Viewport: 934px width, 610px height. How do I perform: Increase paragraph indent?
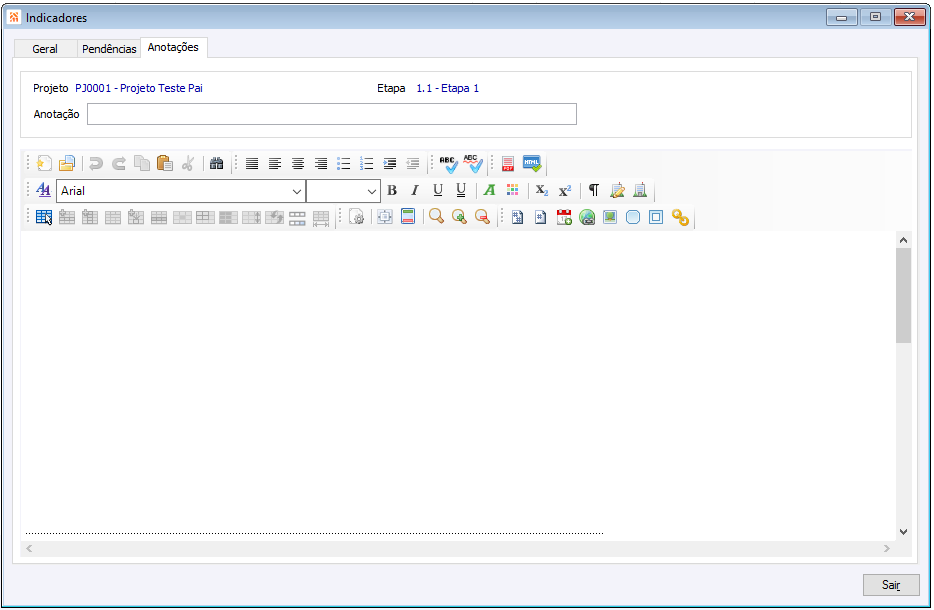click(x=390, y=163)
